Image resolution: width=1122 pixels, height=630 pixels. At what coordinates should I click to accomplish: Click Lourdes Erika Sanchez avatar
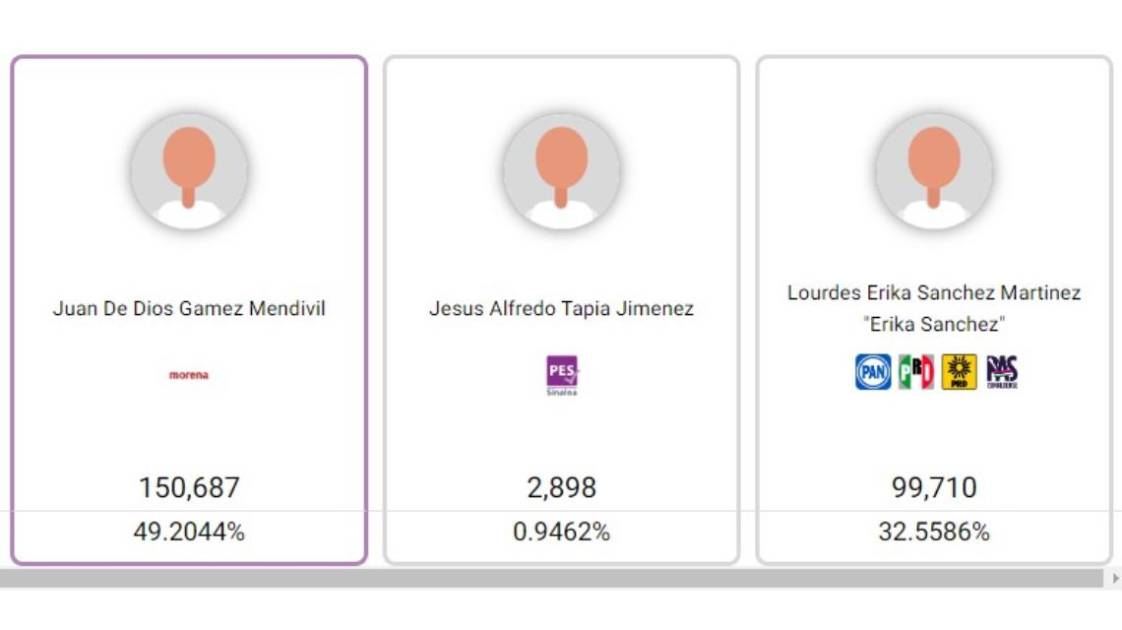coord(934,171)
